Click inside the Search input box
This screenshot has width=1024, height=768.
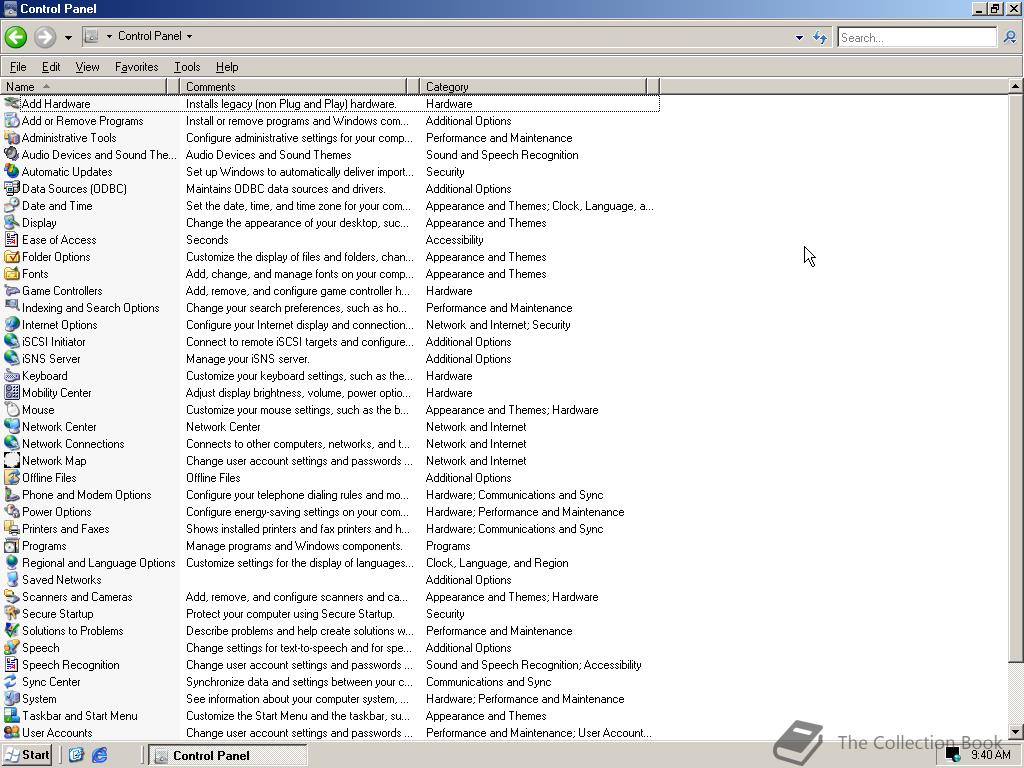(x=916, y=37)
